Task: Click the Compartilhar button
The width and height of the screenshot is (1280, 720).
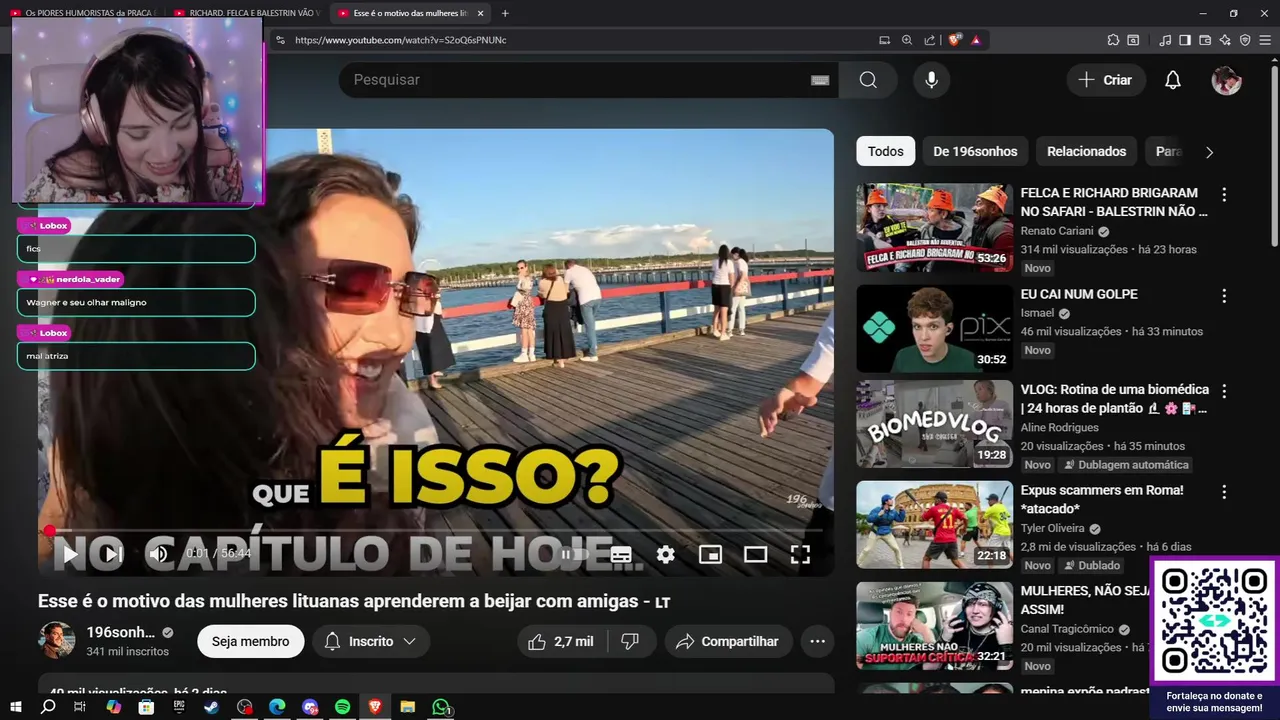Action: (728, 642)
